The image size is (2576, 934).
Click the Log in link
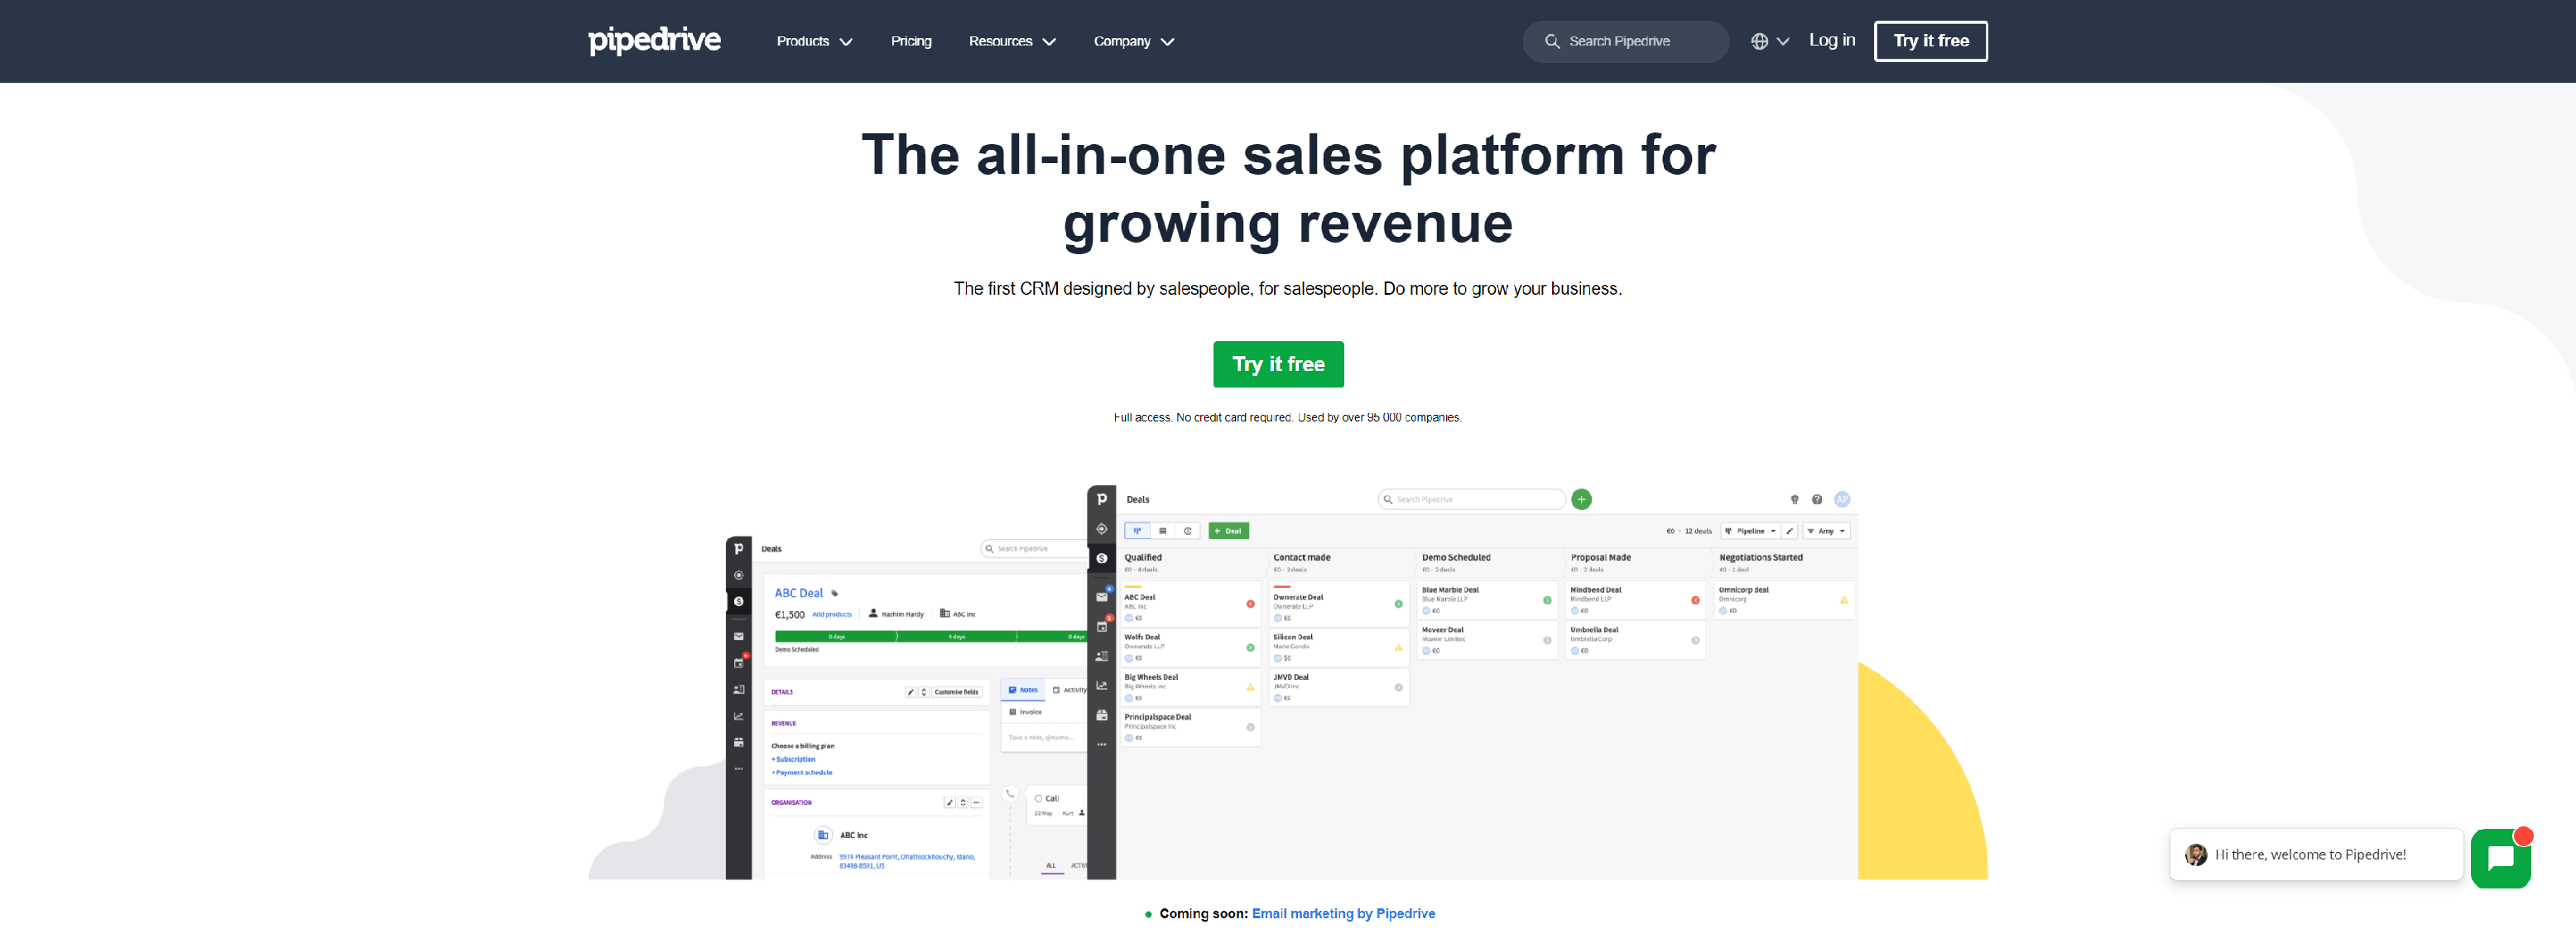pos(1831,40)
